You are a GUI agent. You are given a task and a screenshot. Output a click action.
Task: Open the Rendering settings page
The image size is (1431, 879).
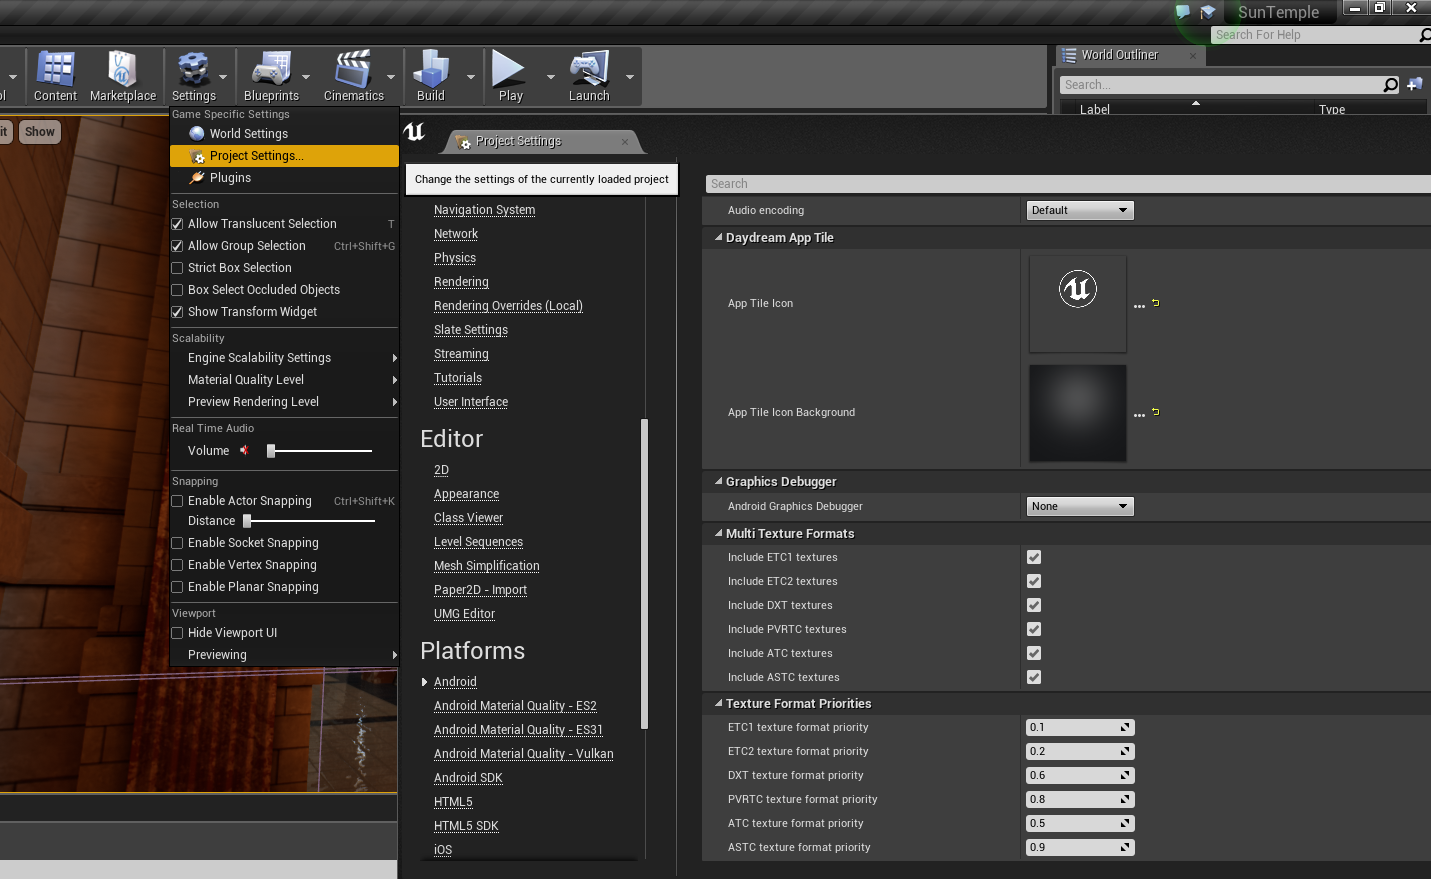tap(461, 281)
